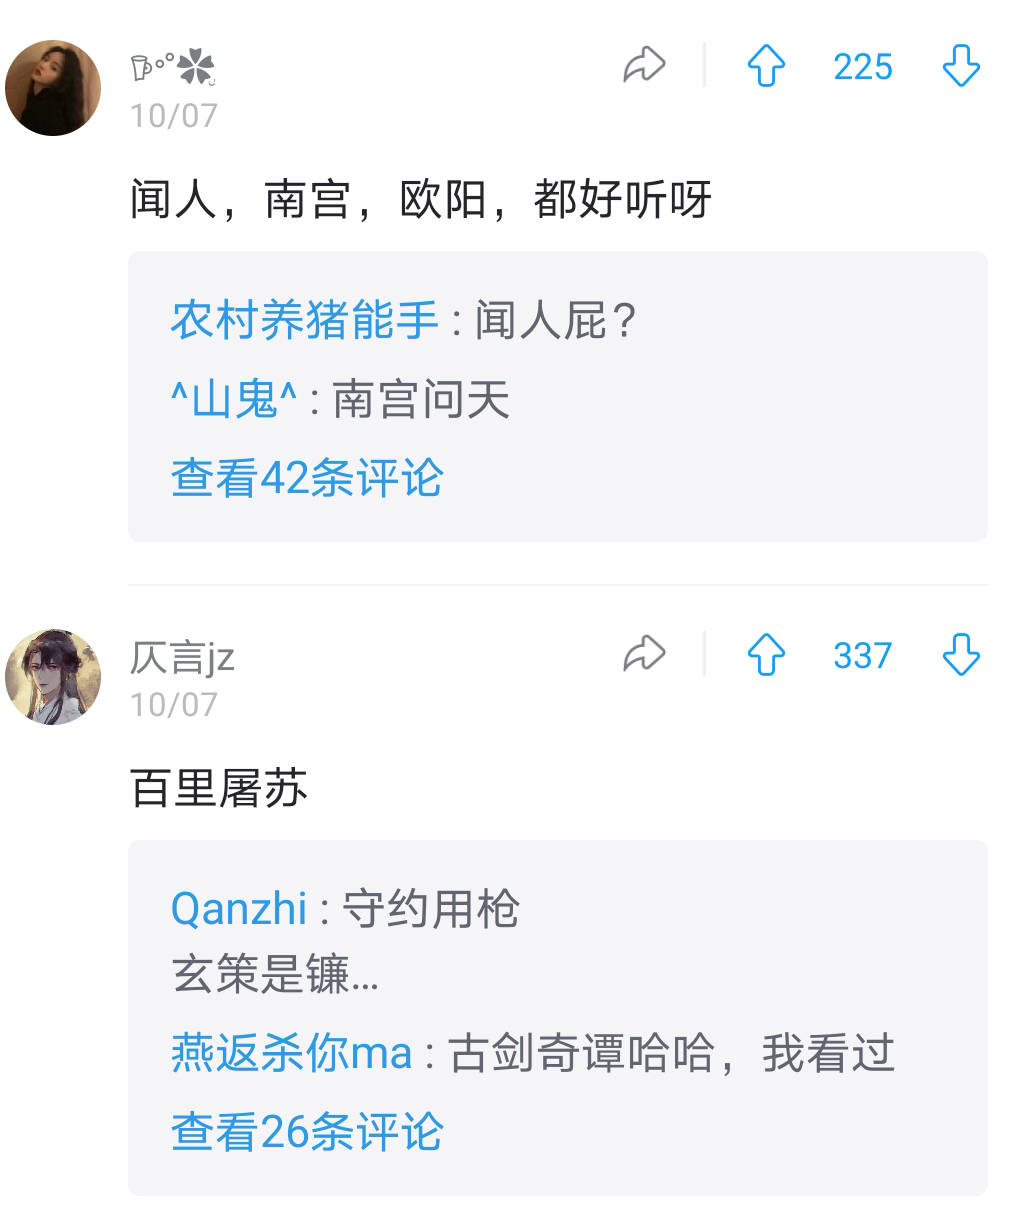Open 燕返杀你ma user profile
1036x1208 pixels.
[292, 1053]
